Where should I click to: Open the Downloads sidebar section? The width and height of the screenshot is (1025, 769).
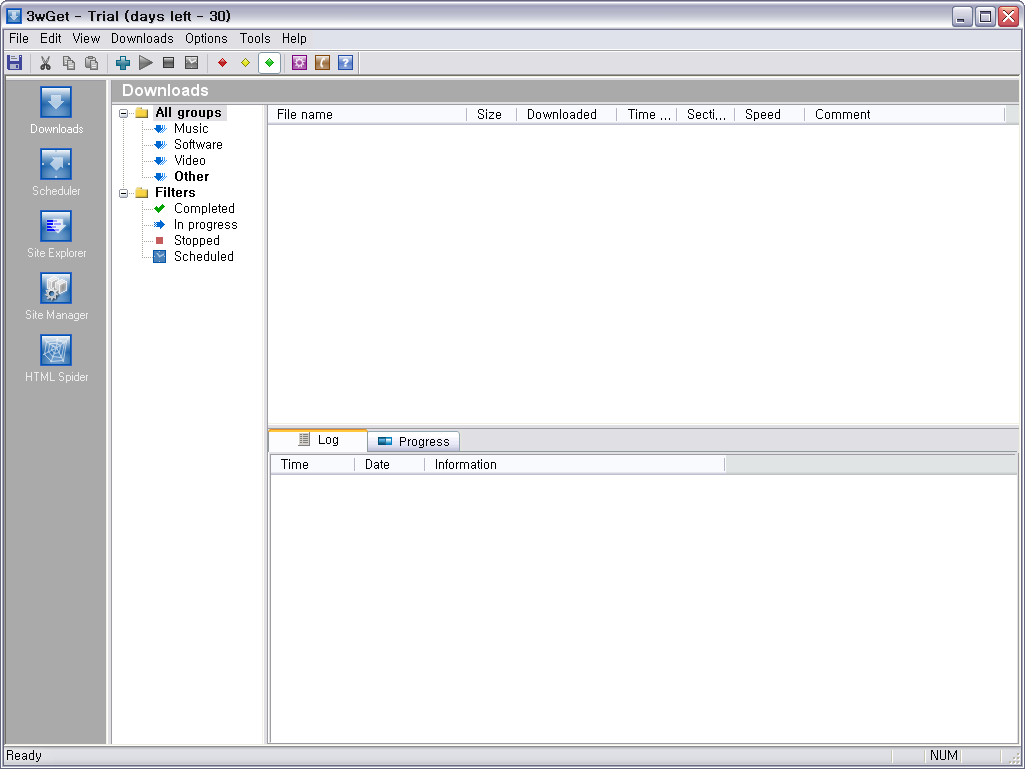(x=56, y=111)
